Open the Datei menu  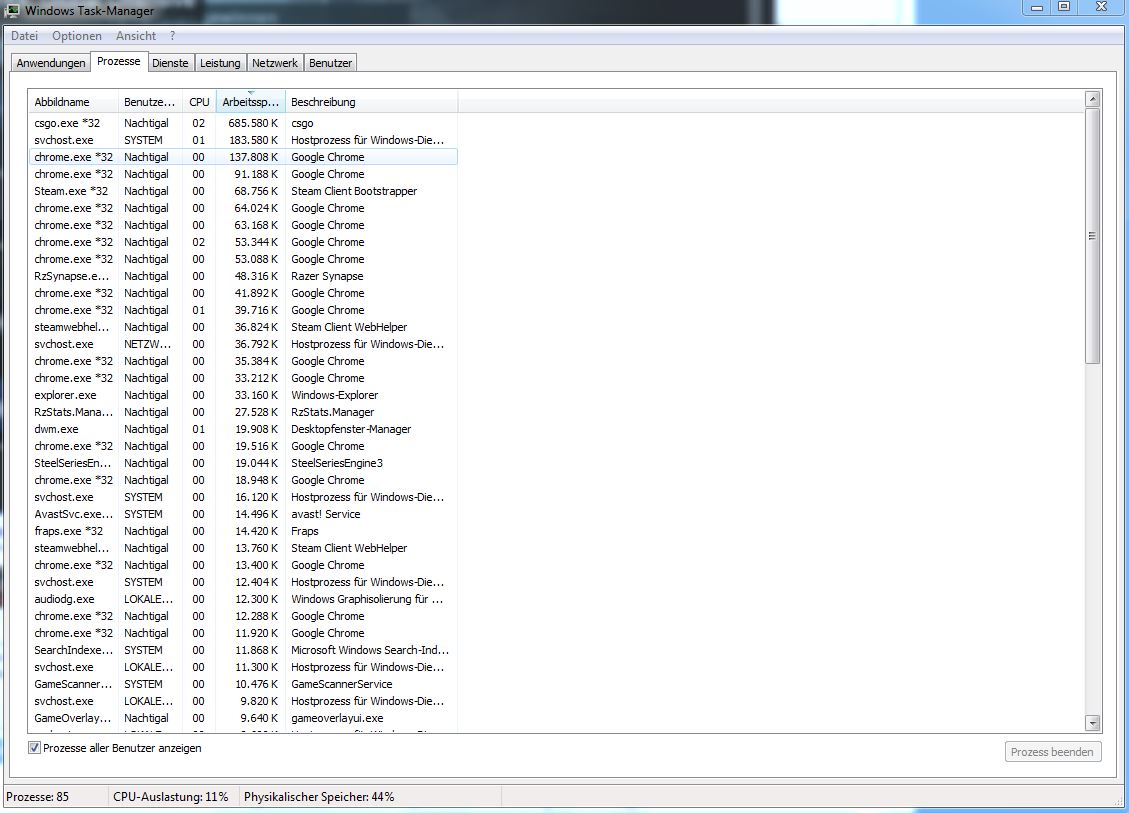pos(24,35)
